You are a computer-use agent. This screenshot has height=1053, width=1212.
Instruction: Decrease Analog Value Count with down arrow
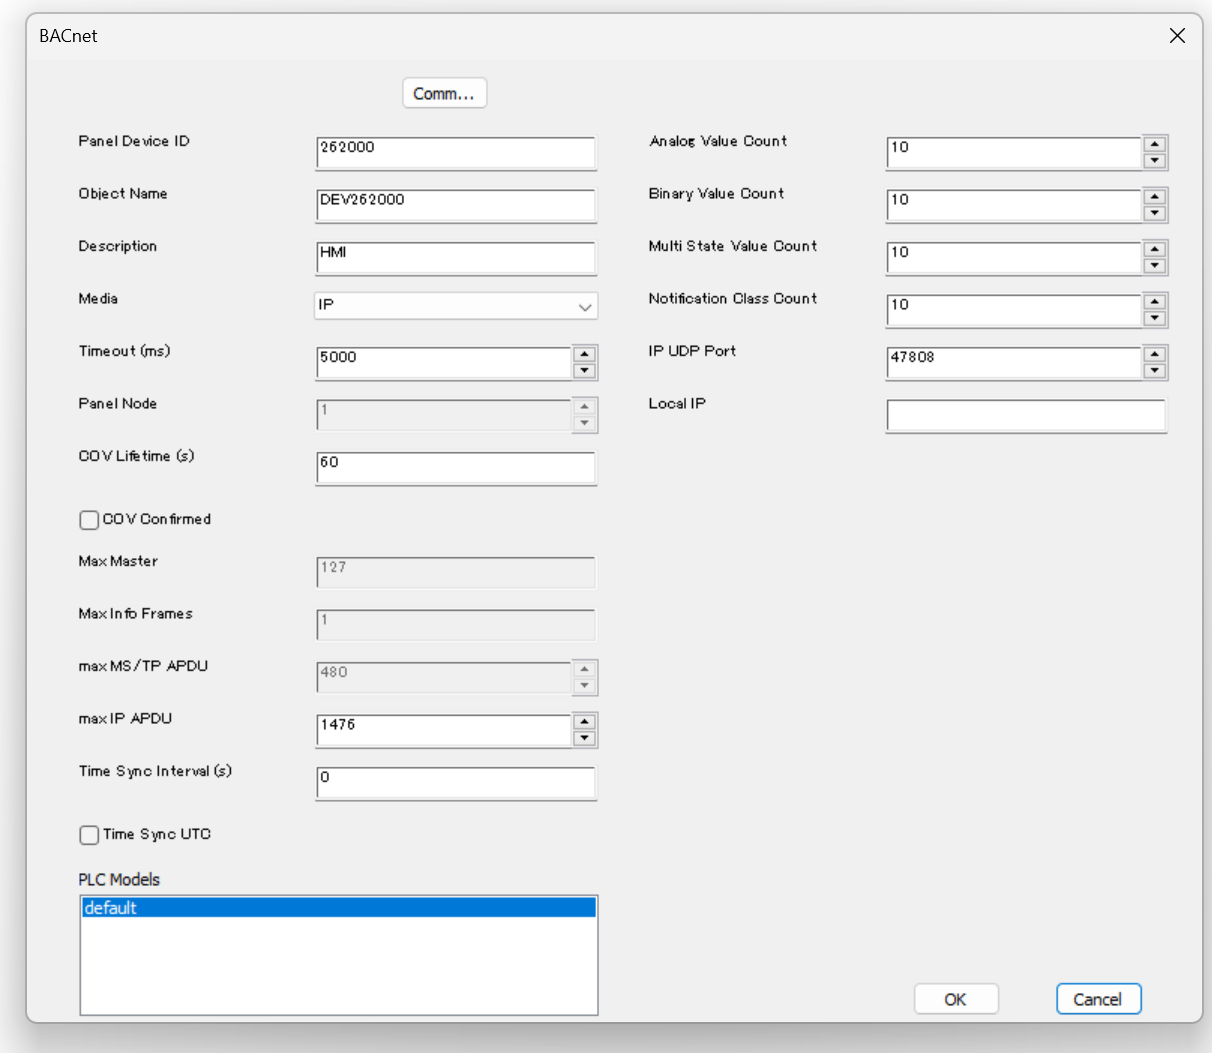[1155, 161]
